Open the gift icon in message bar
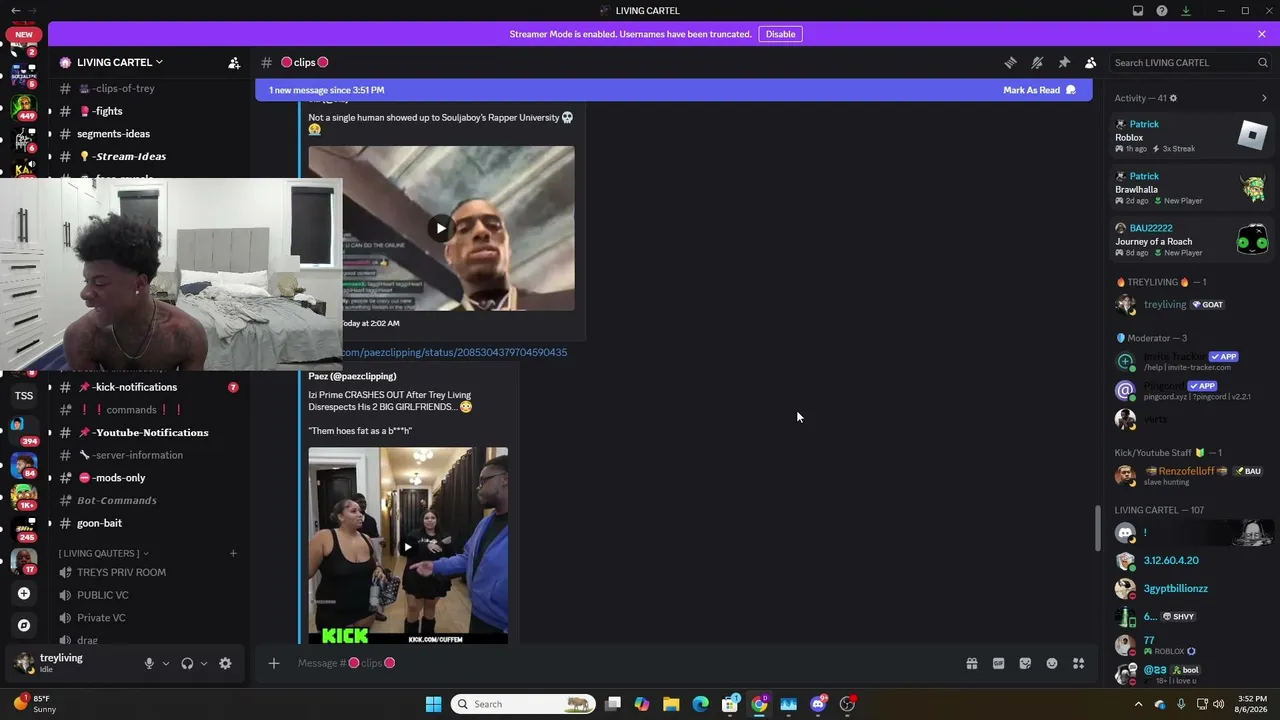This screenshot has height=720, width=1280. [x=972, y=663]
